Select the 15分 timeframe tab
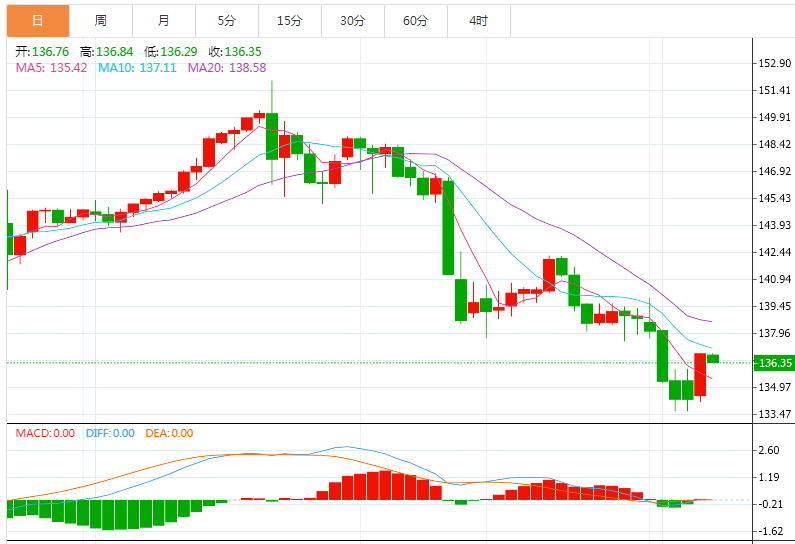 [x=290, y=21]
